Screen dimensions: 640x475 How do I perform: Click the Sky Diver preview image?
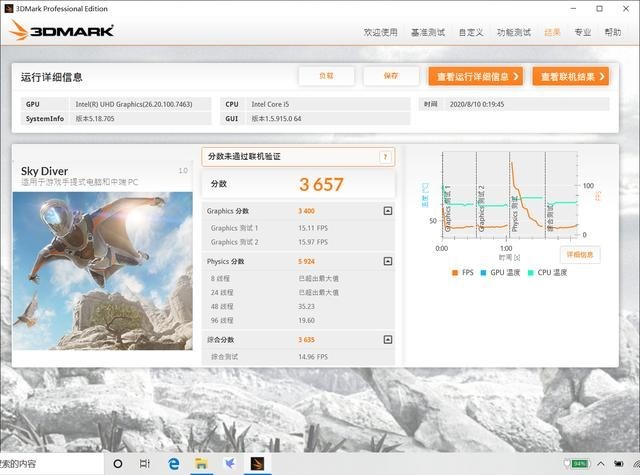[x=102, y=271]
